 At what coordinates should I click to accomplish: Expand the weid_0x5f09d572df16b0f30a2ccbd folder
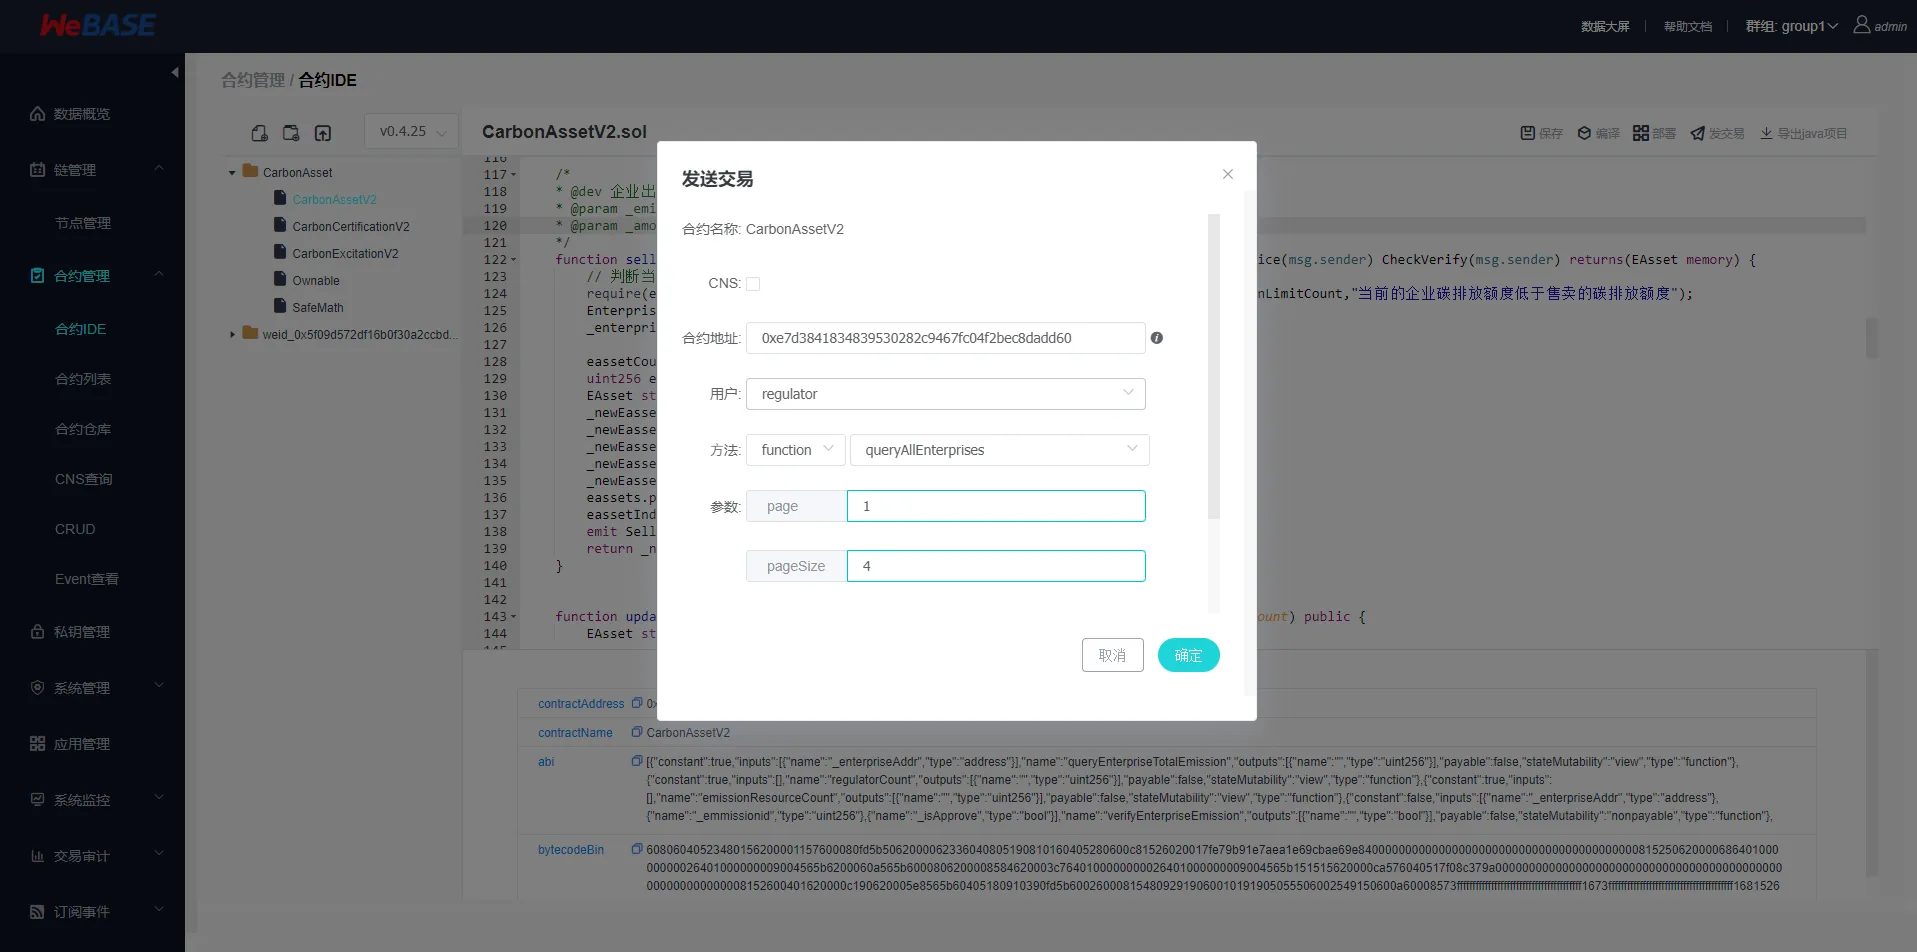pos(232,335)
